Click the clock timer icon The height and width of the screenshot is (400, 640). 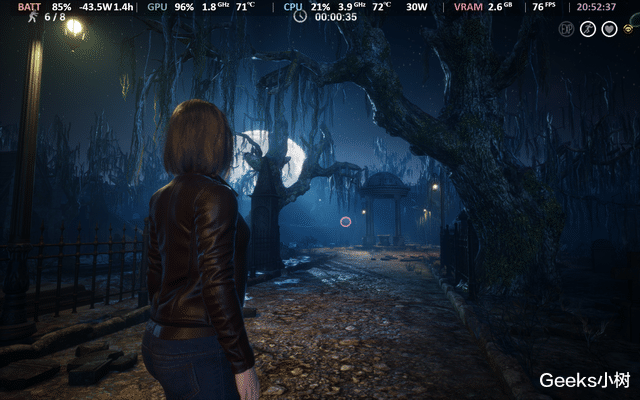pyautogui.click(x=300, y=16)
